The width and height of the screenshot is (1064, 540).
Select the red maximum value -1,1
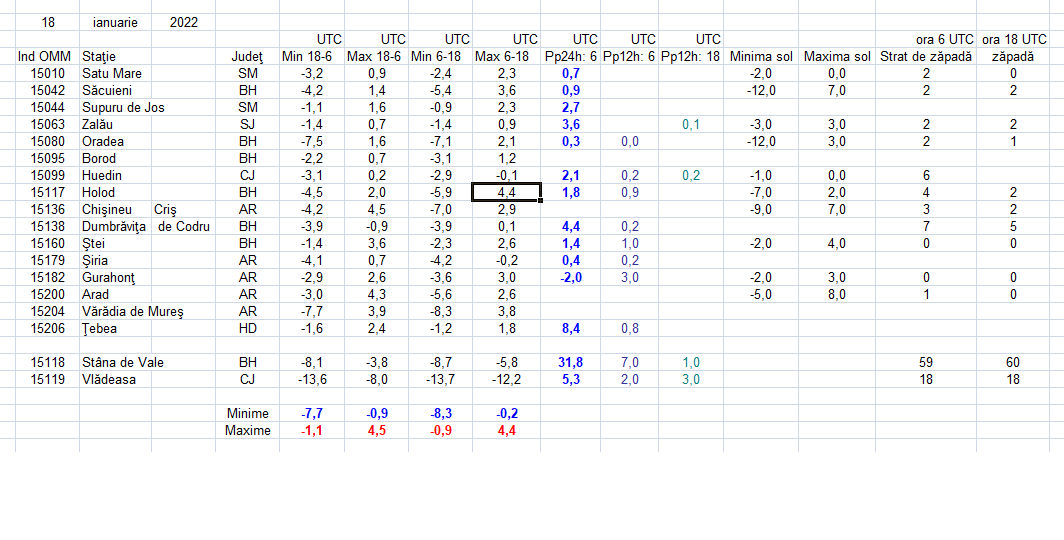(x=313, y=430)
